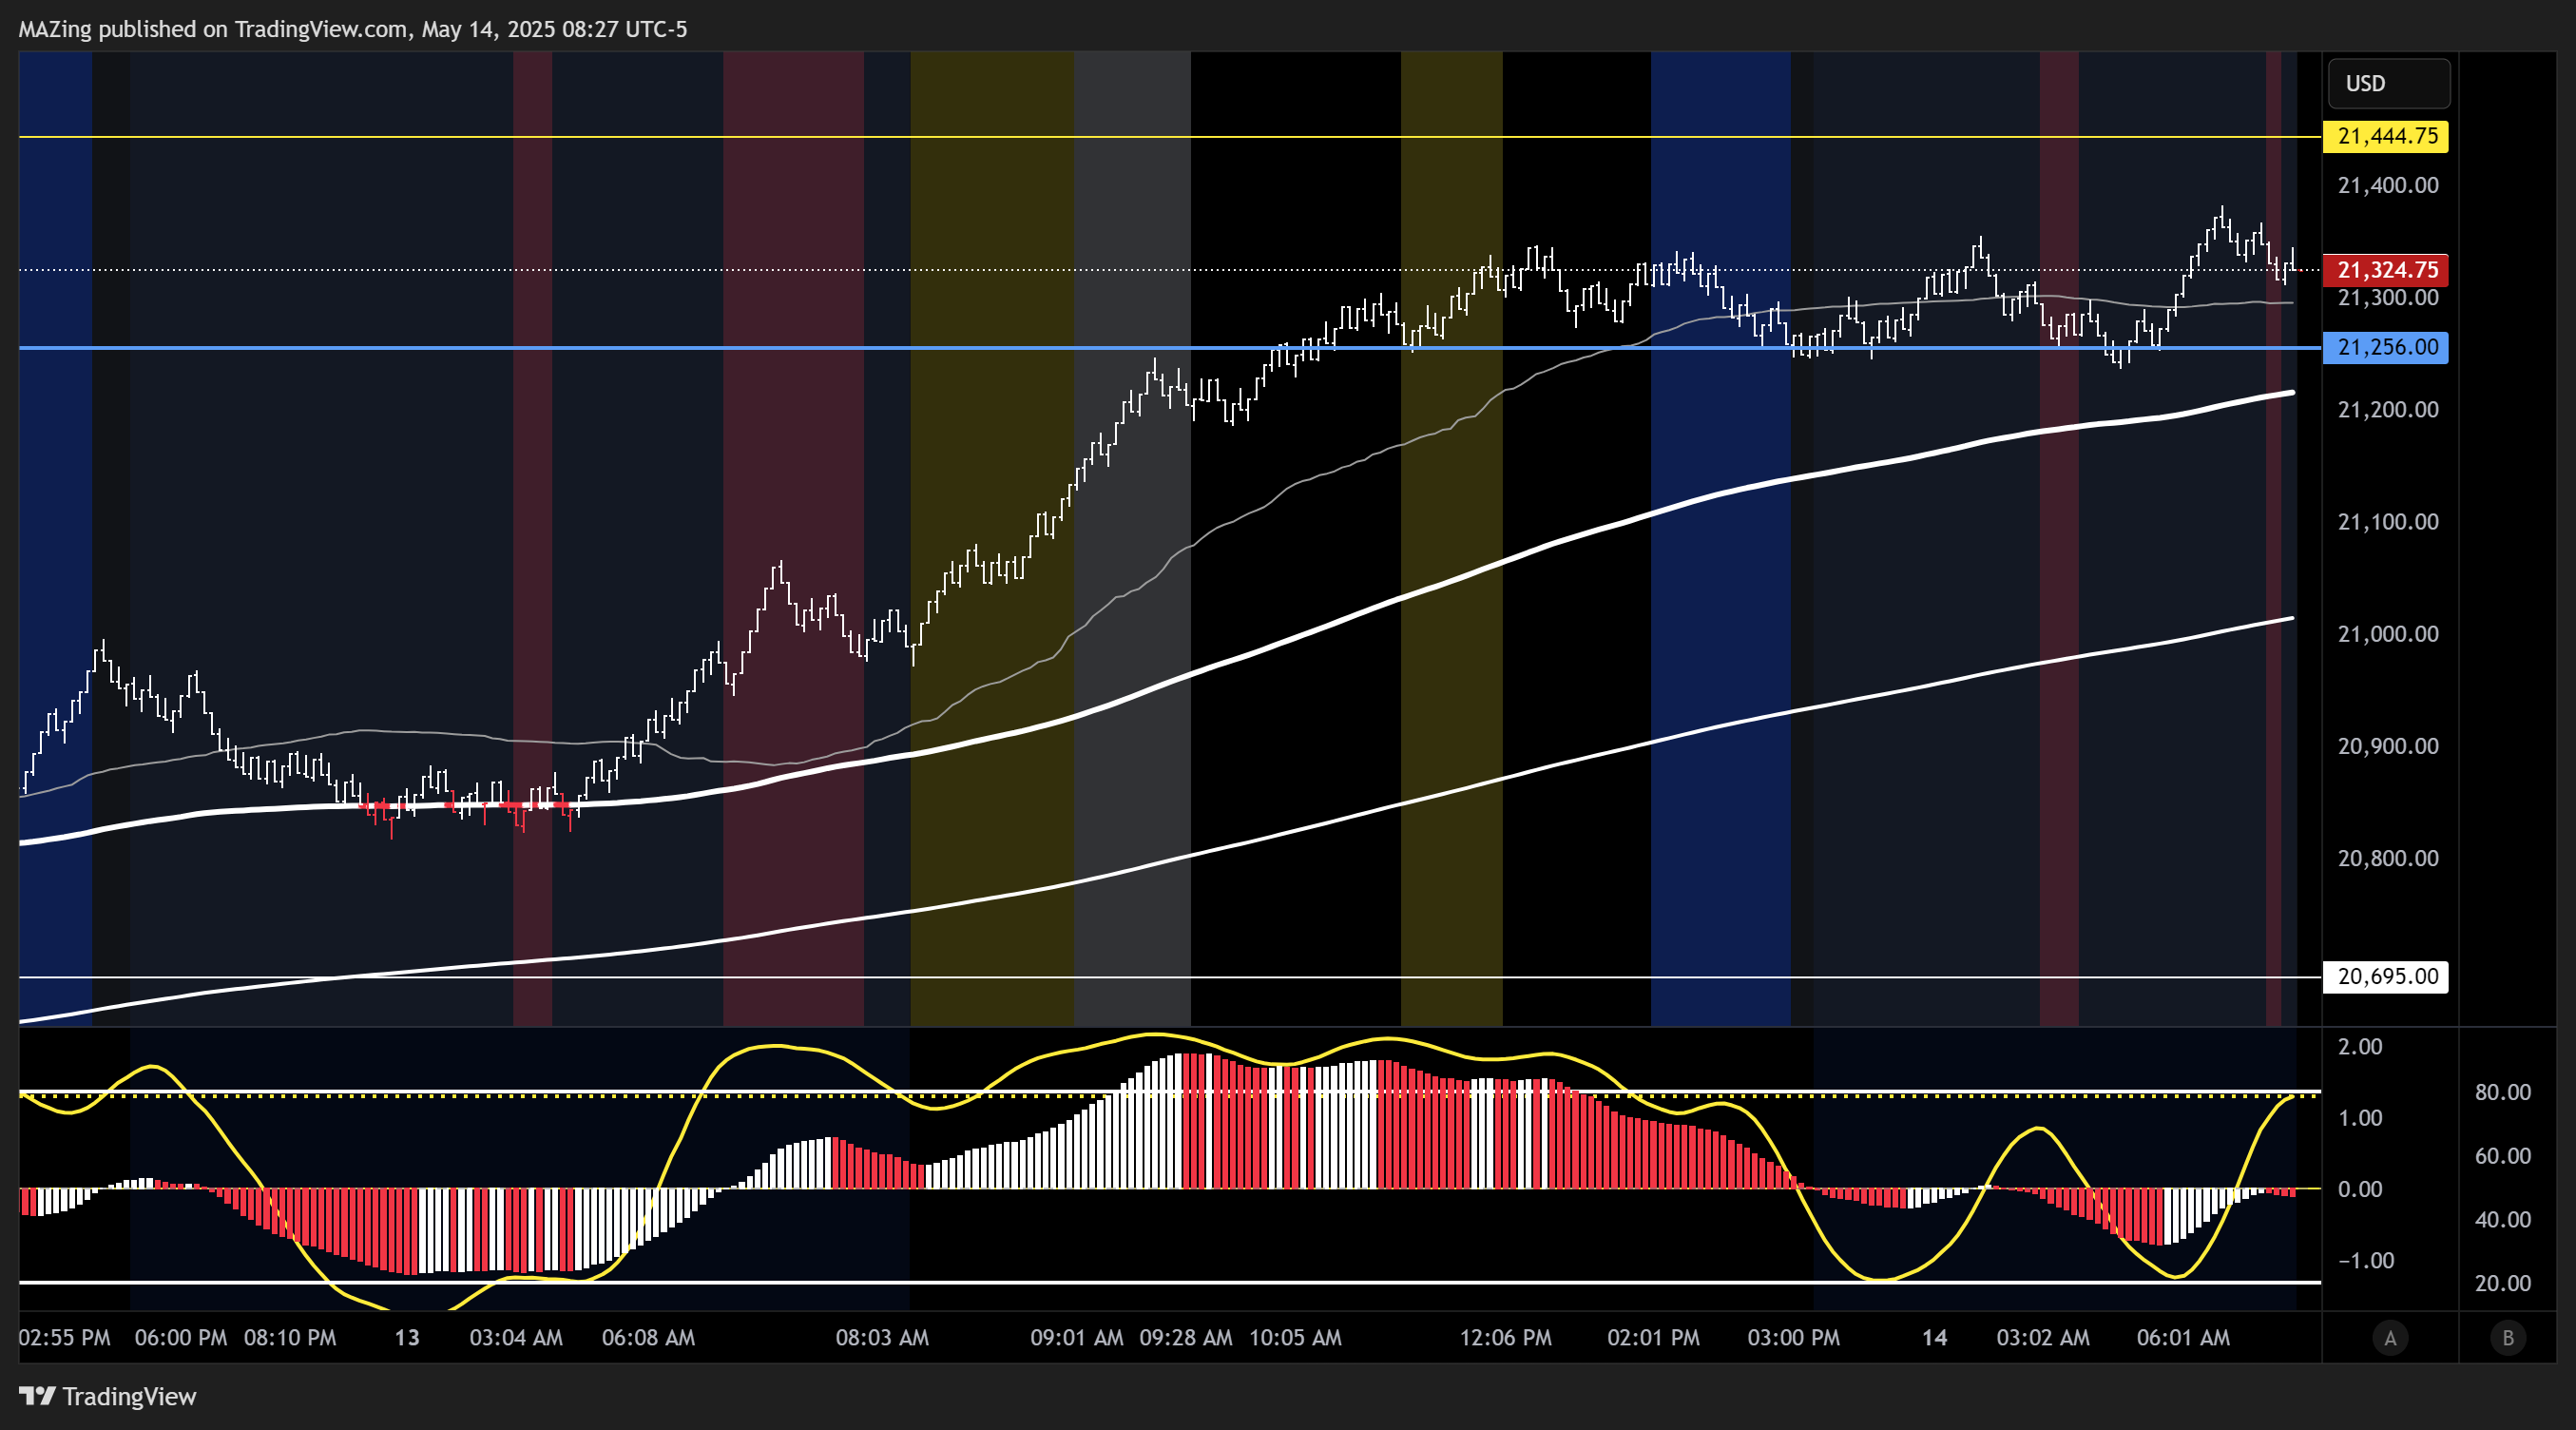This screenshot has width=2576, height=1430.
Task: Click the 10:05 AM time label
Action: [x=1295, y=1338]
